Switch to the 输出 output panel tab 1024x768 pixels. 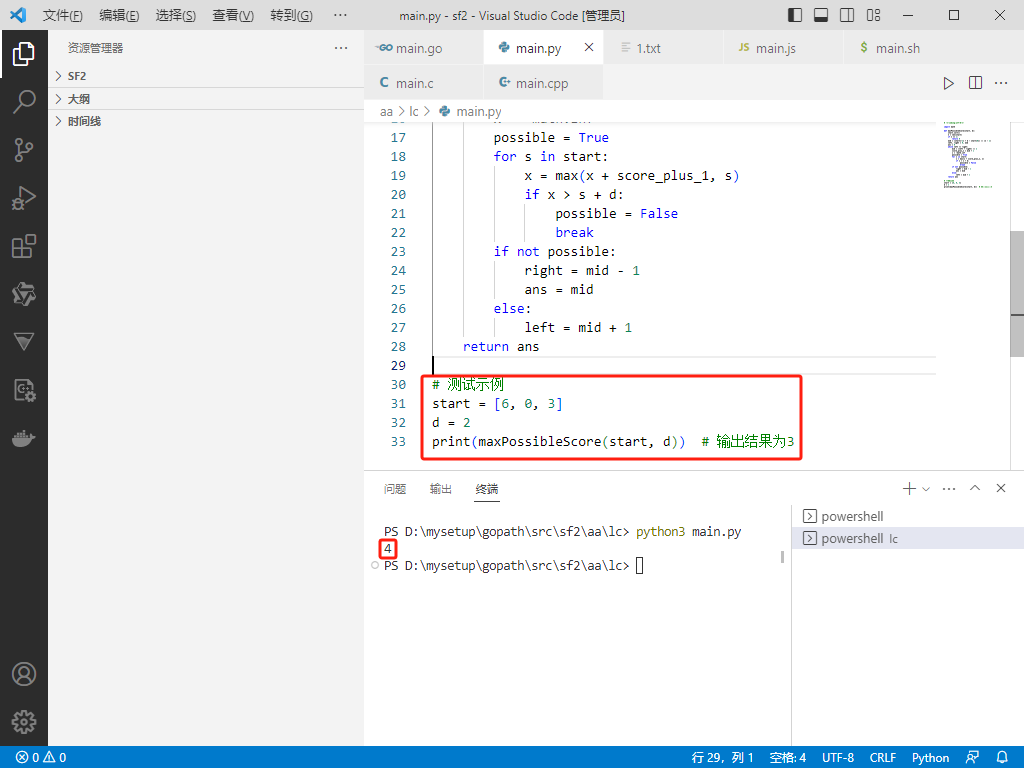(x=441, y=488)
